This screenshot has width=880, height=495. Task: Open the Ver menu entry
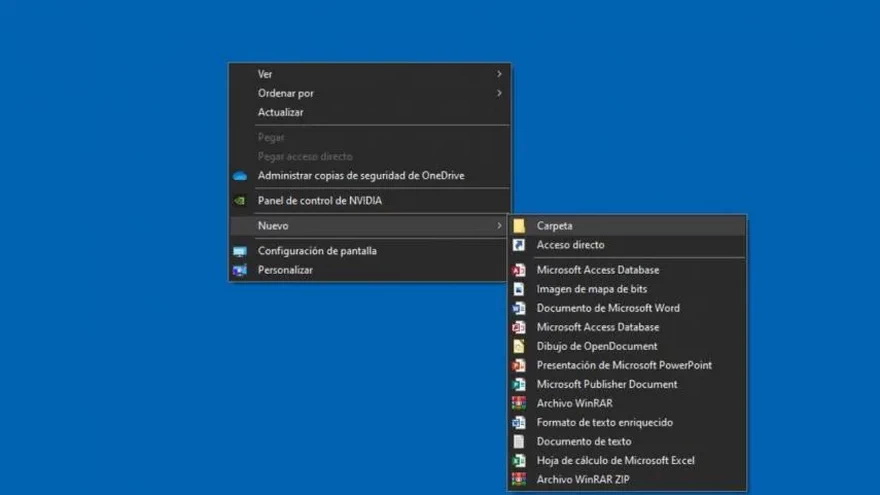tap(369, 74)
